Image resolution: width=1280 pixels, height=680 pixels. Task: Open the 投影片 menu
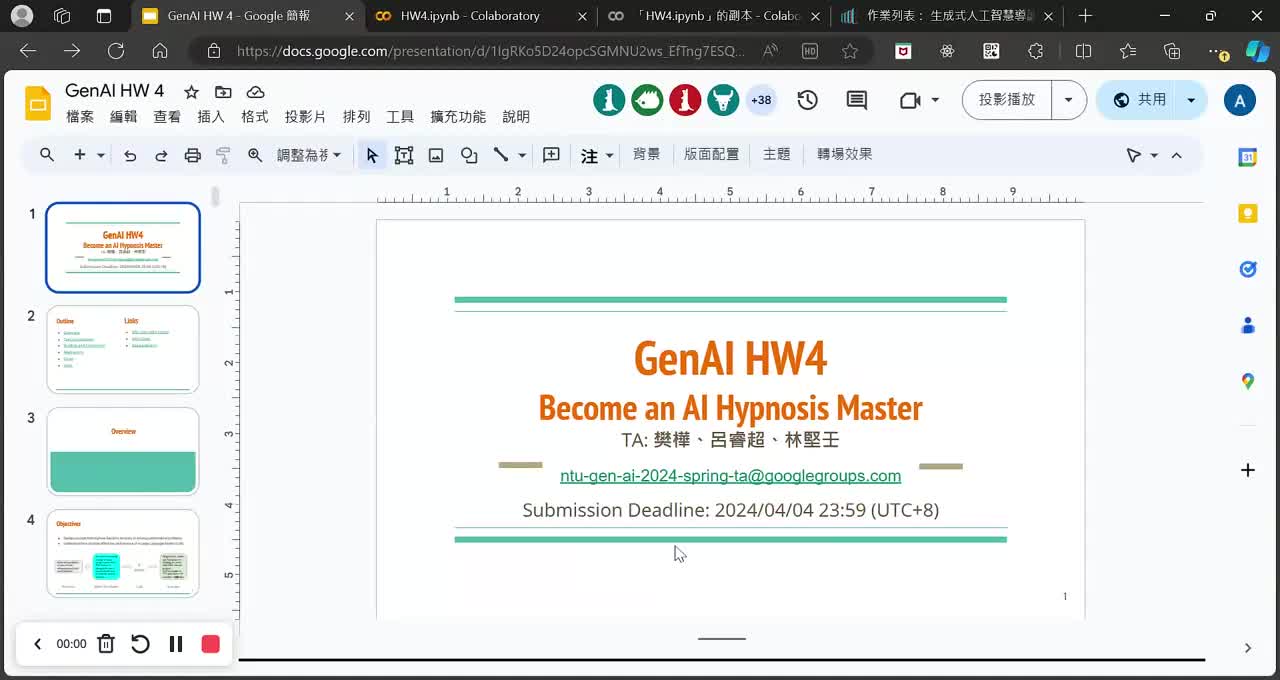[306, 117]
